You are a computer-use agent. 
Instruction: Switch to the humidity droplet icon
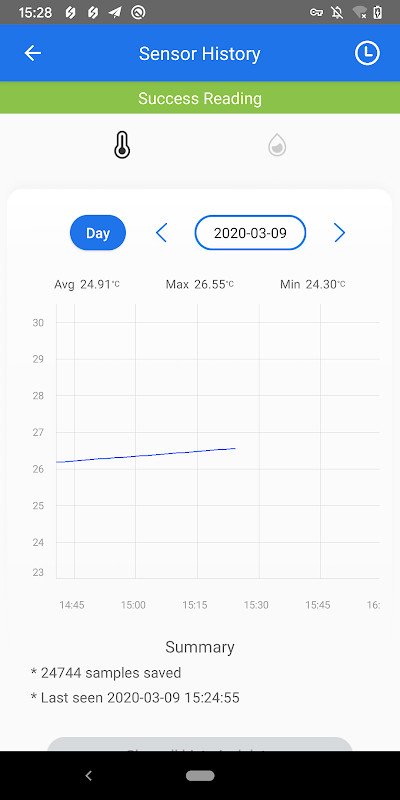click(277, 145)
